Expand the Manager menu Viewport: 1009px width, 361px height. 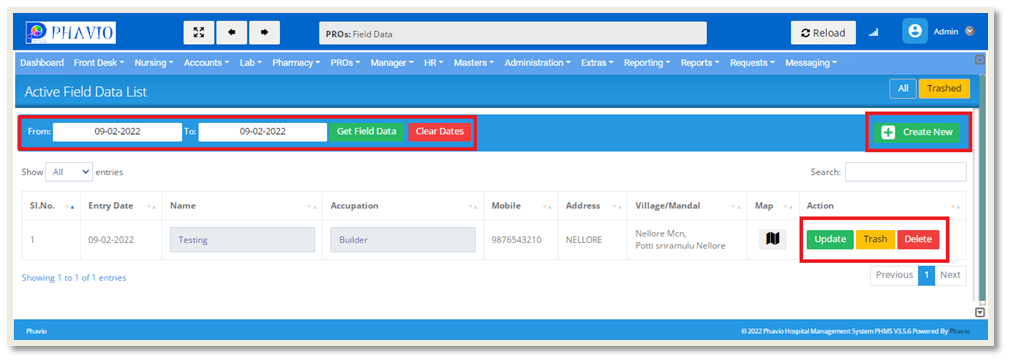(392, 62)
